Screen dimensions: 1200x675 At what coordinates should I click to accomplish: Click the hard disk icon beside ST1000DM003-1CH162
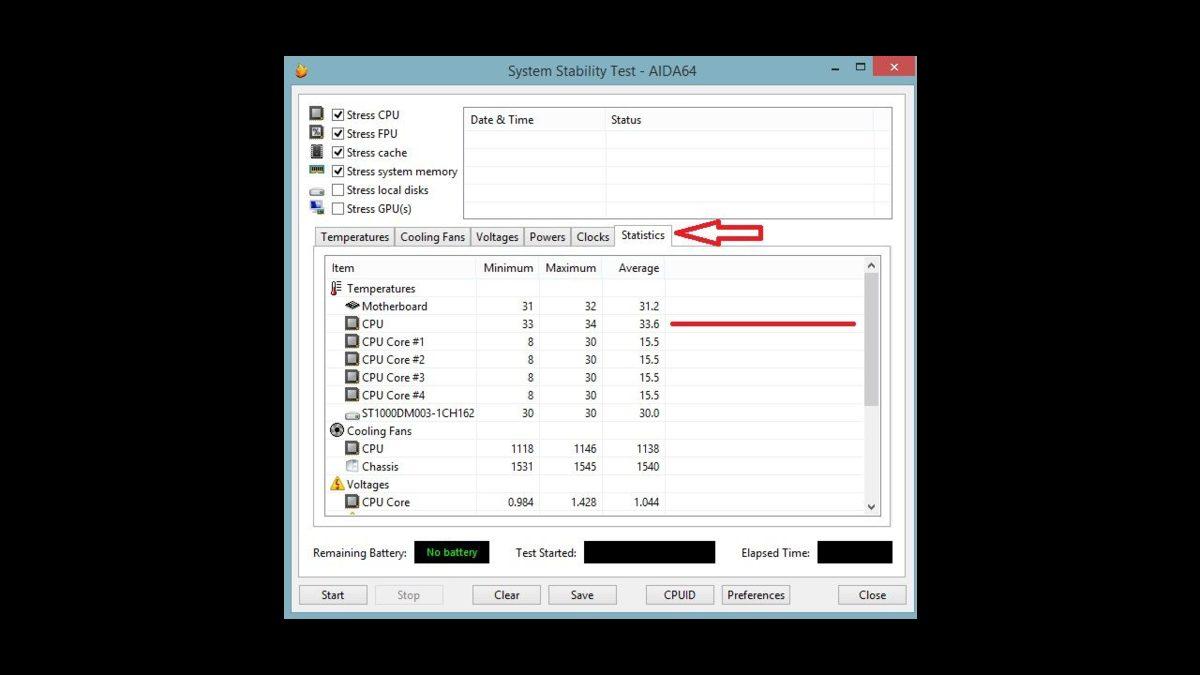pos(352,413)
